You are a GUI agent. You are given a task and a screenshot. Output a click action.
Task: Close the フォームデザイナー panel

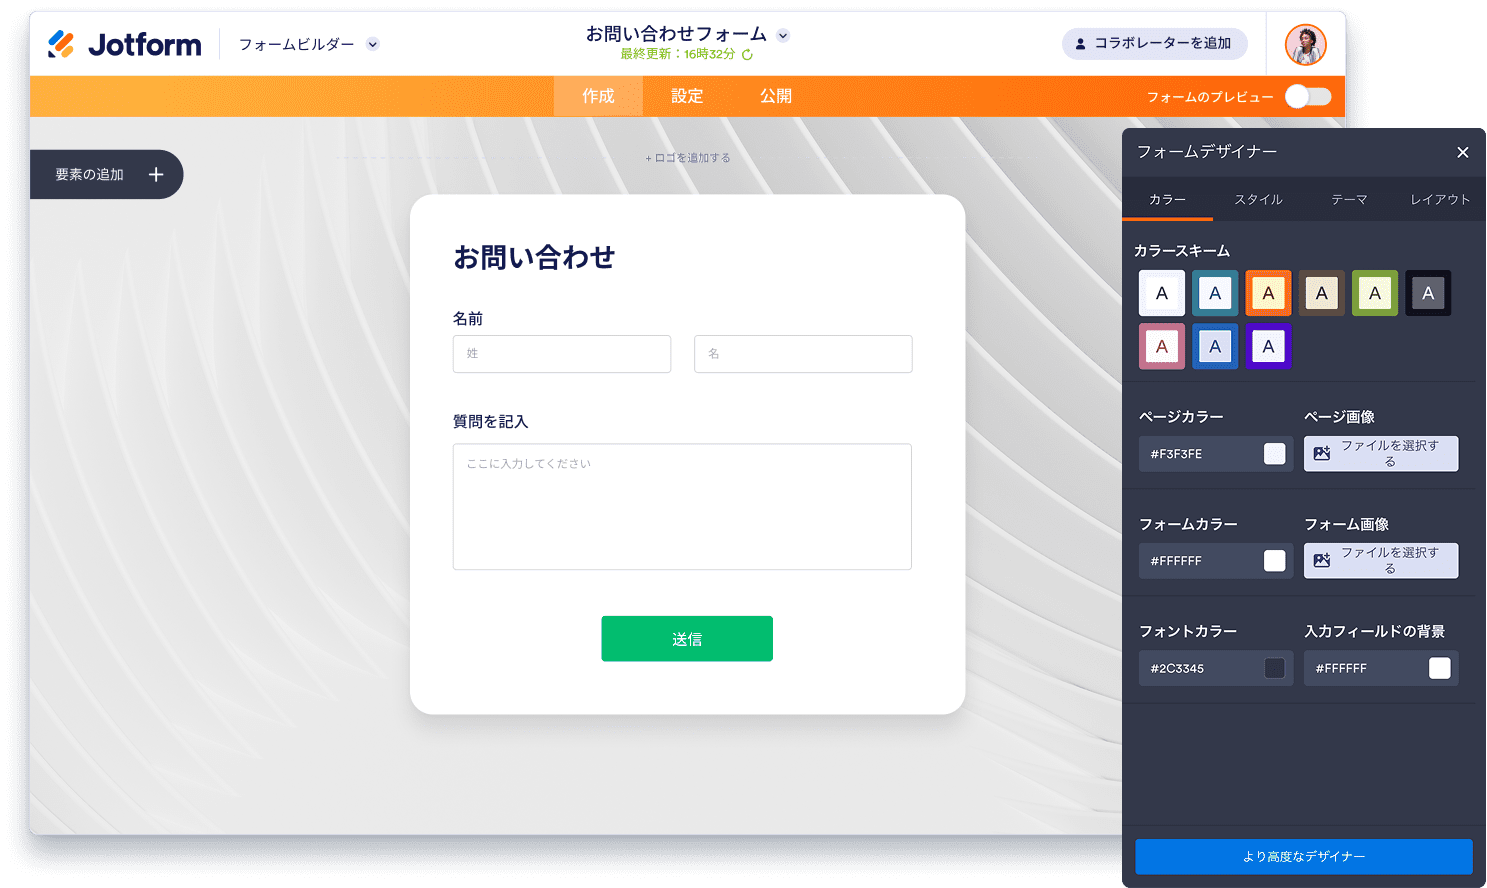(x=1462, y=152)
